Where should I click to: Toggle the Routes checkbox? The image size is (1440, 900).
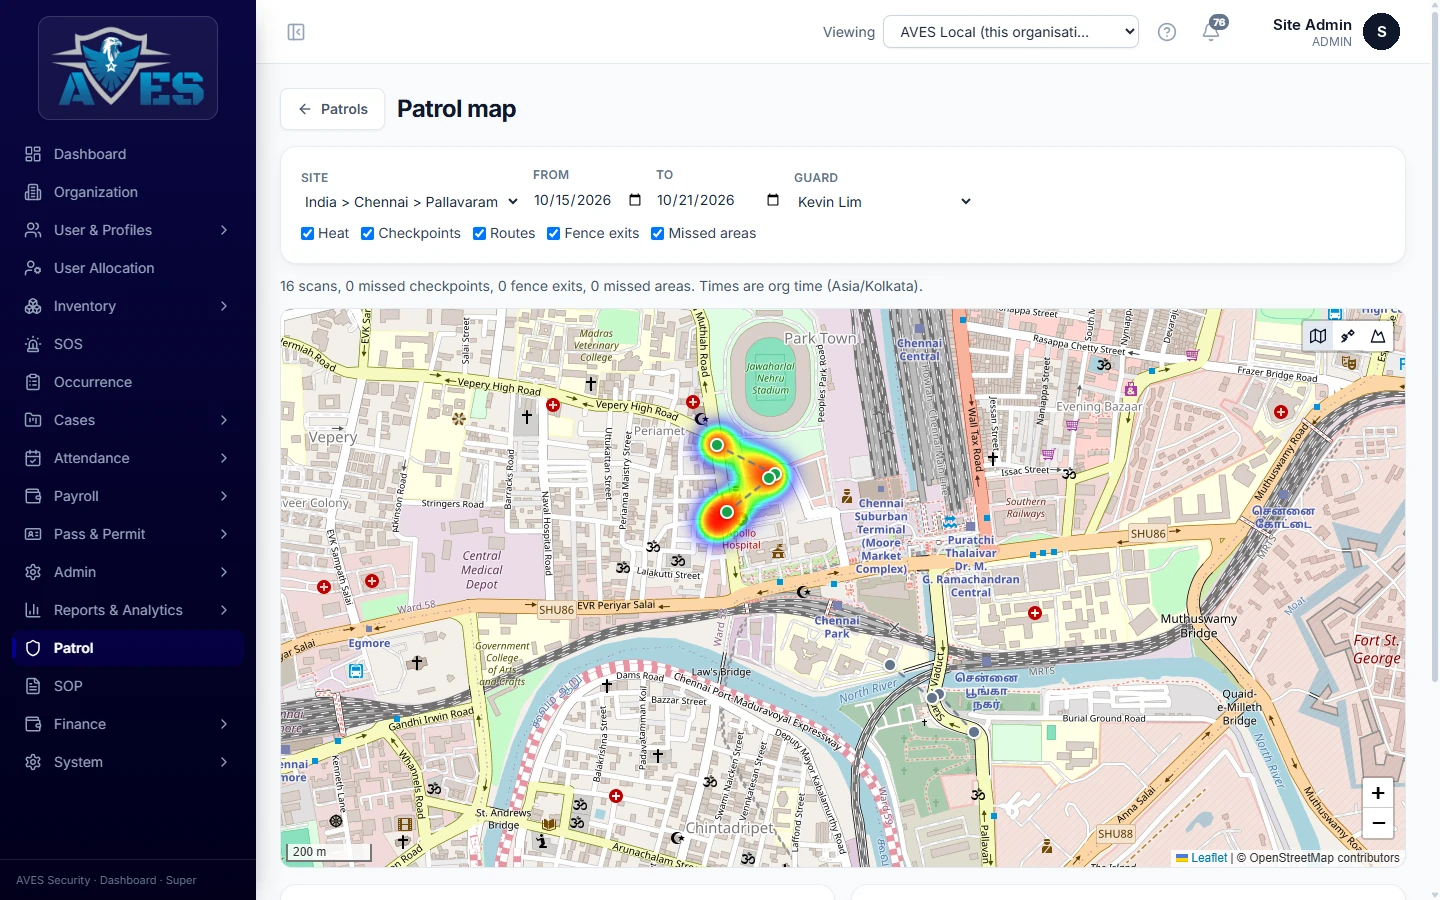[480, 233]
